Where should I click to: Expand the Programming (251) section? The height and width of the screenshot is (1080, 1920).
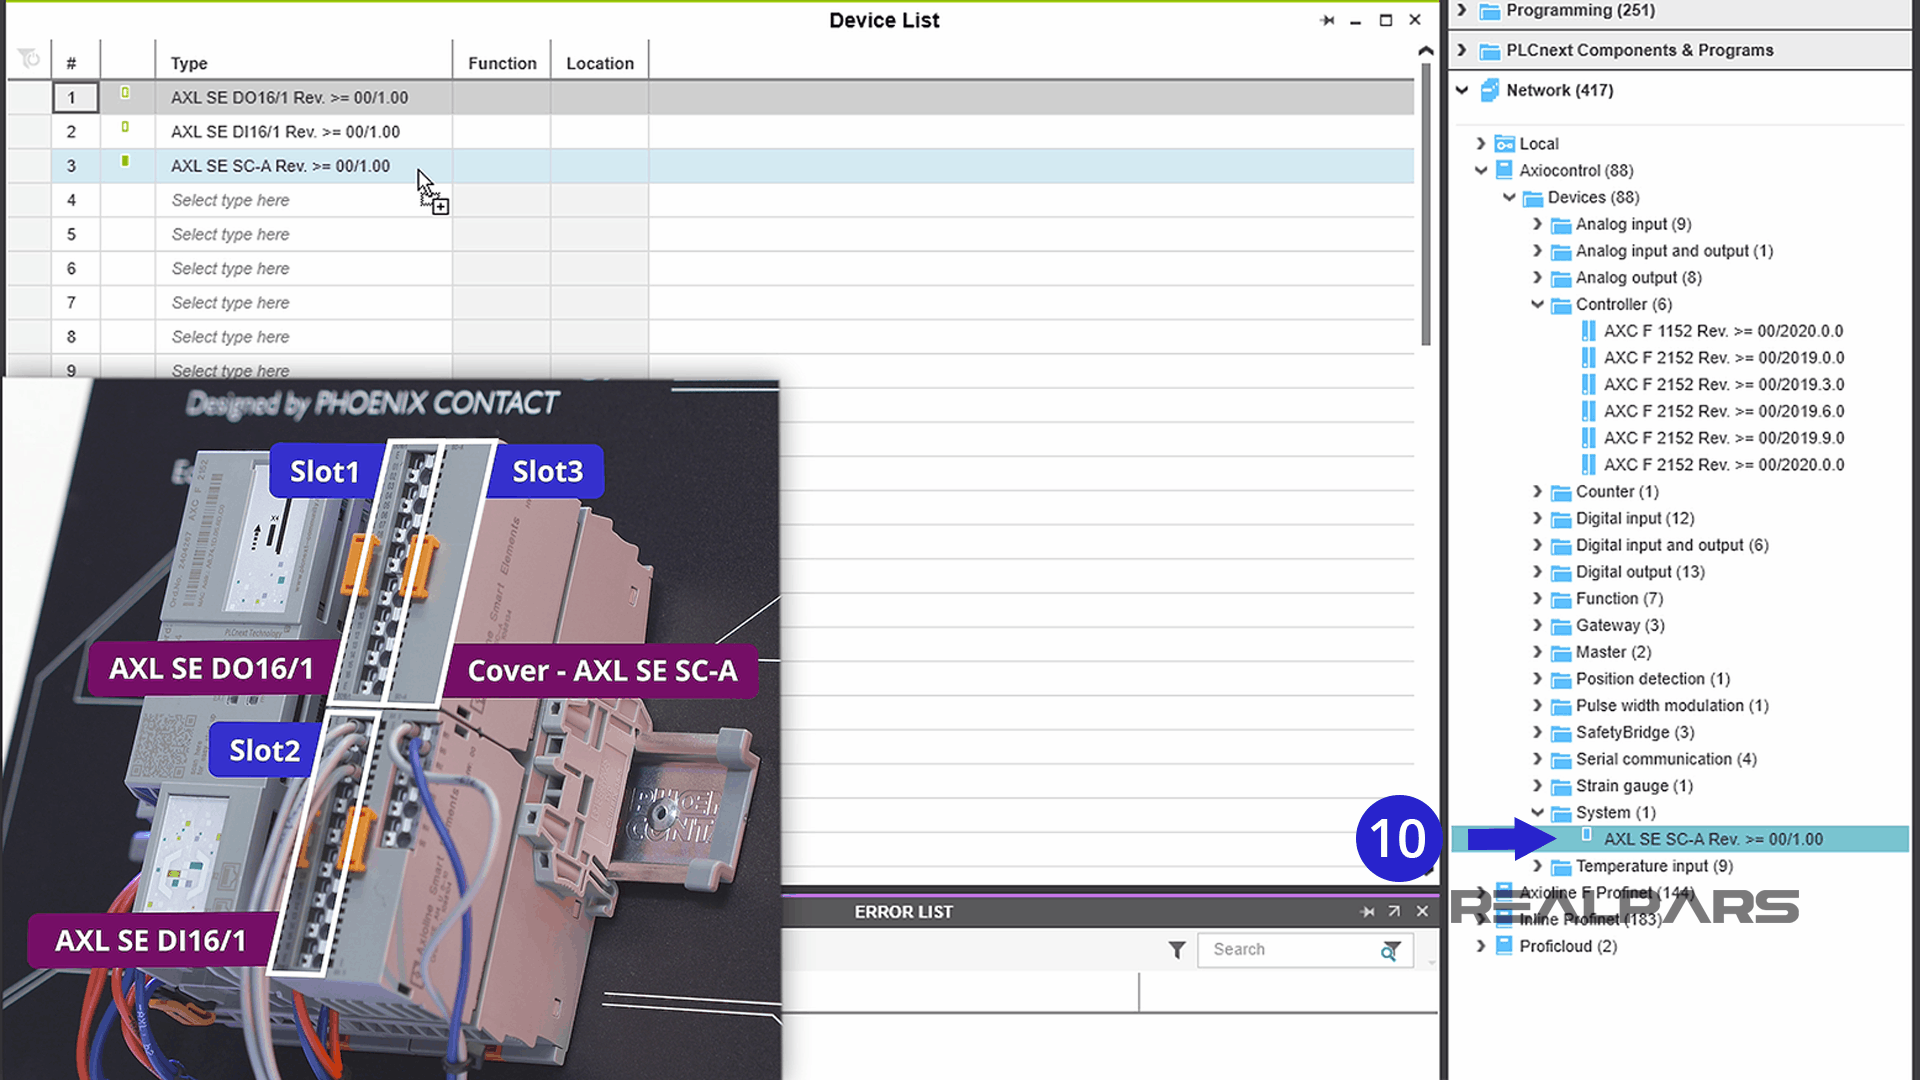point(1461,10)
